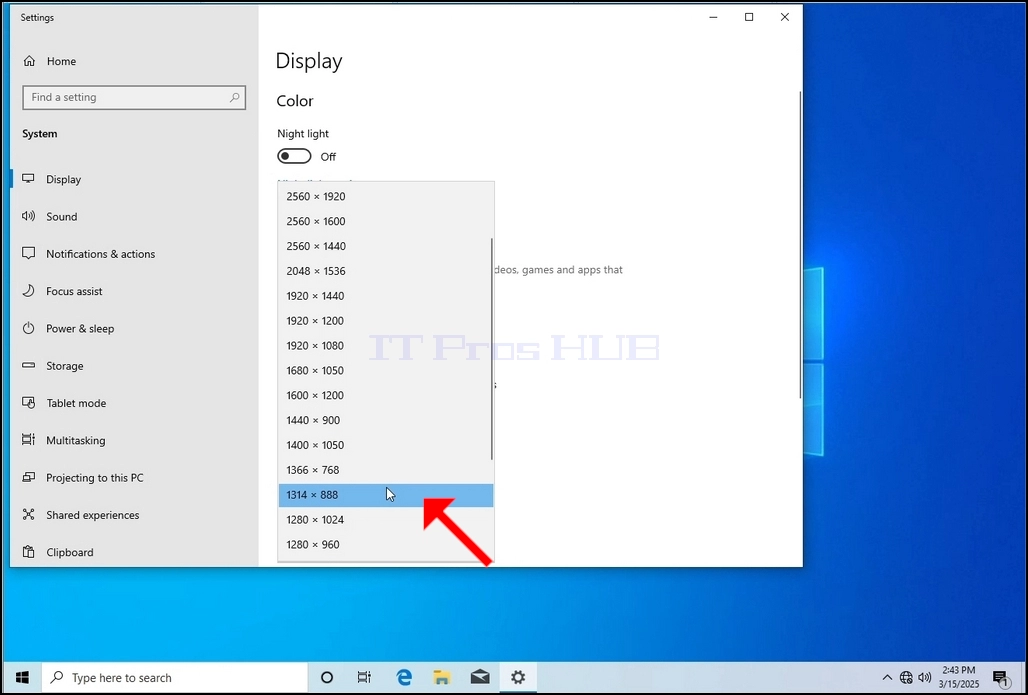Open the network status tray icon
Image resolution: width=1028 pixels, height=695 pixels.
pyautogui.click(x=906, y=677)
